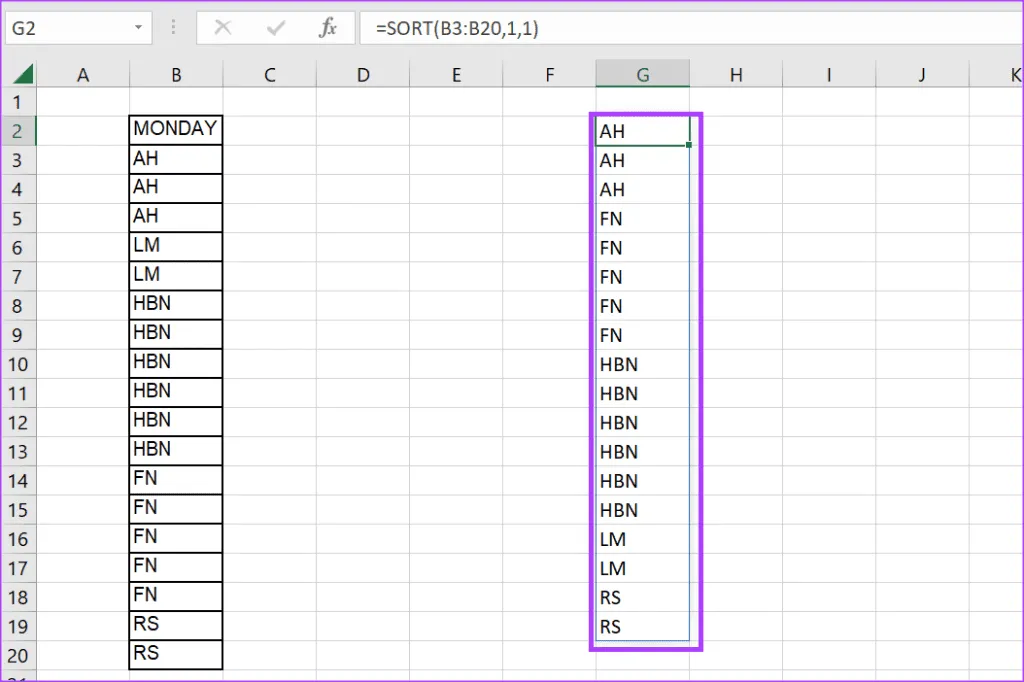
Task: Select cell G10 with first sorted HBN
Action: pyautogui.click(x=642, y=365)
